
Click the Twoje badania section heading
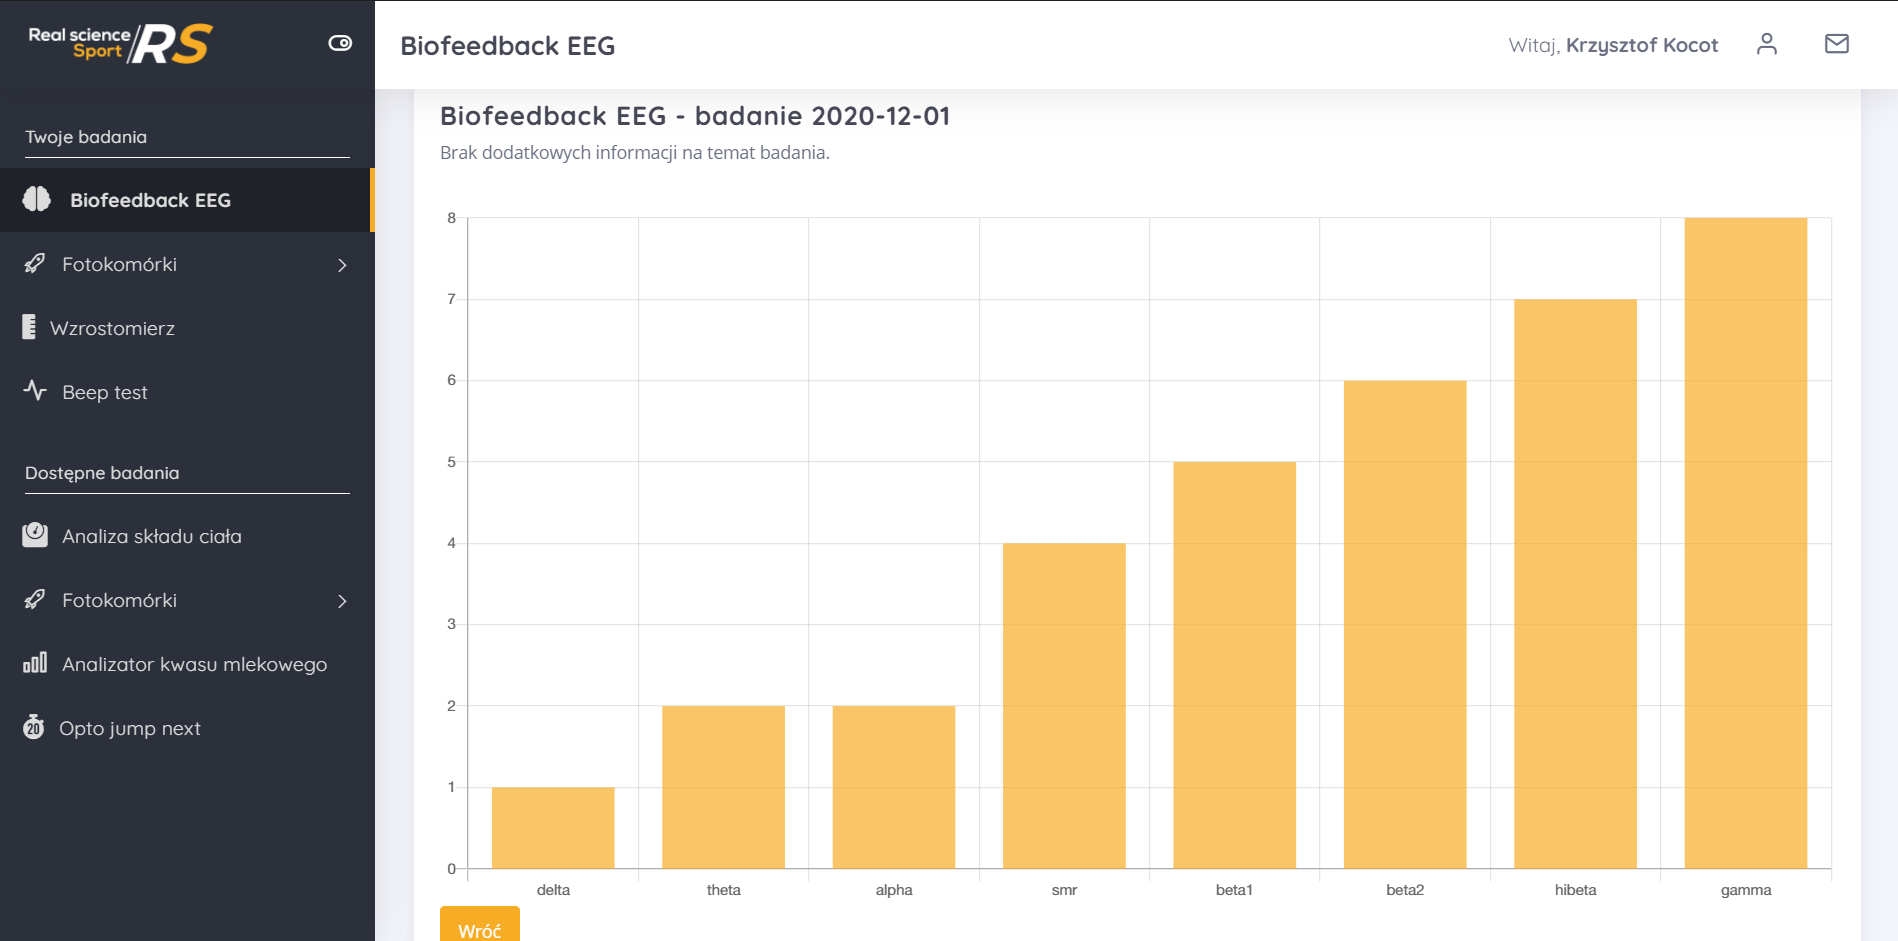(x=86, y=137)
